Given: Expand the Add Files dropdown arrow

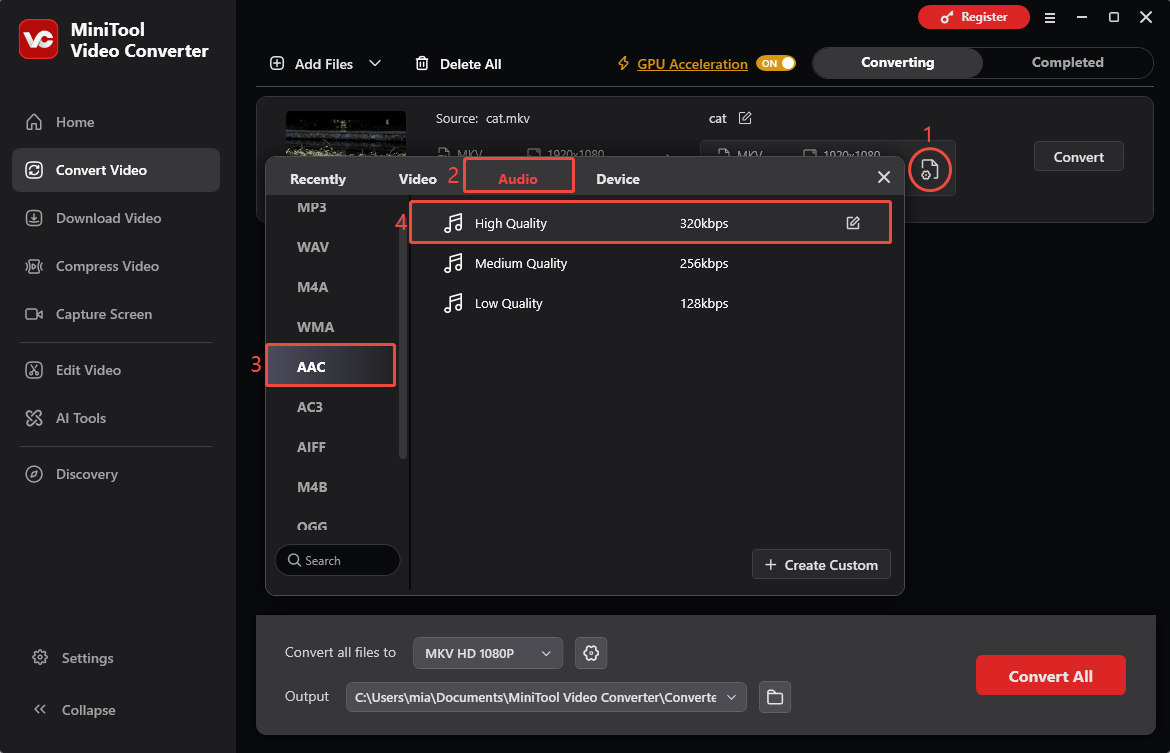Looking at the screenshot, I should (x=375, y=63).
